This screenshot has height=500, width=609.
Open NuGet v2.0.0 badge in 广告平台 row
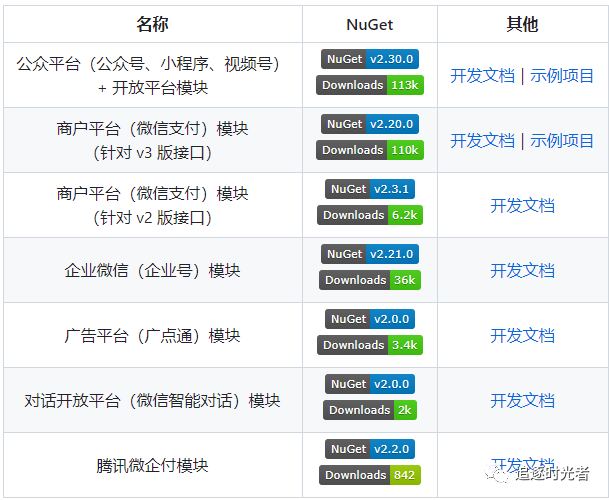(370, 319)
